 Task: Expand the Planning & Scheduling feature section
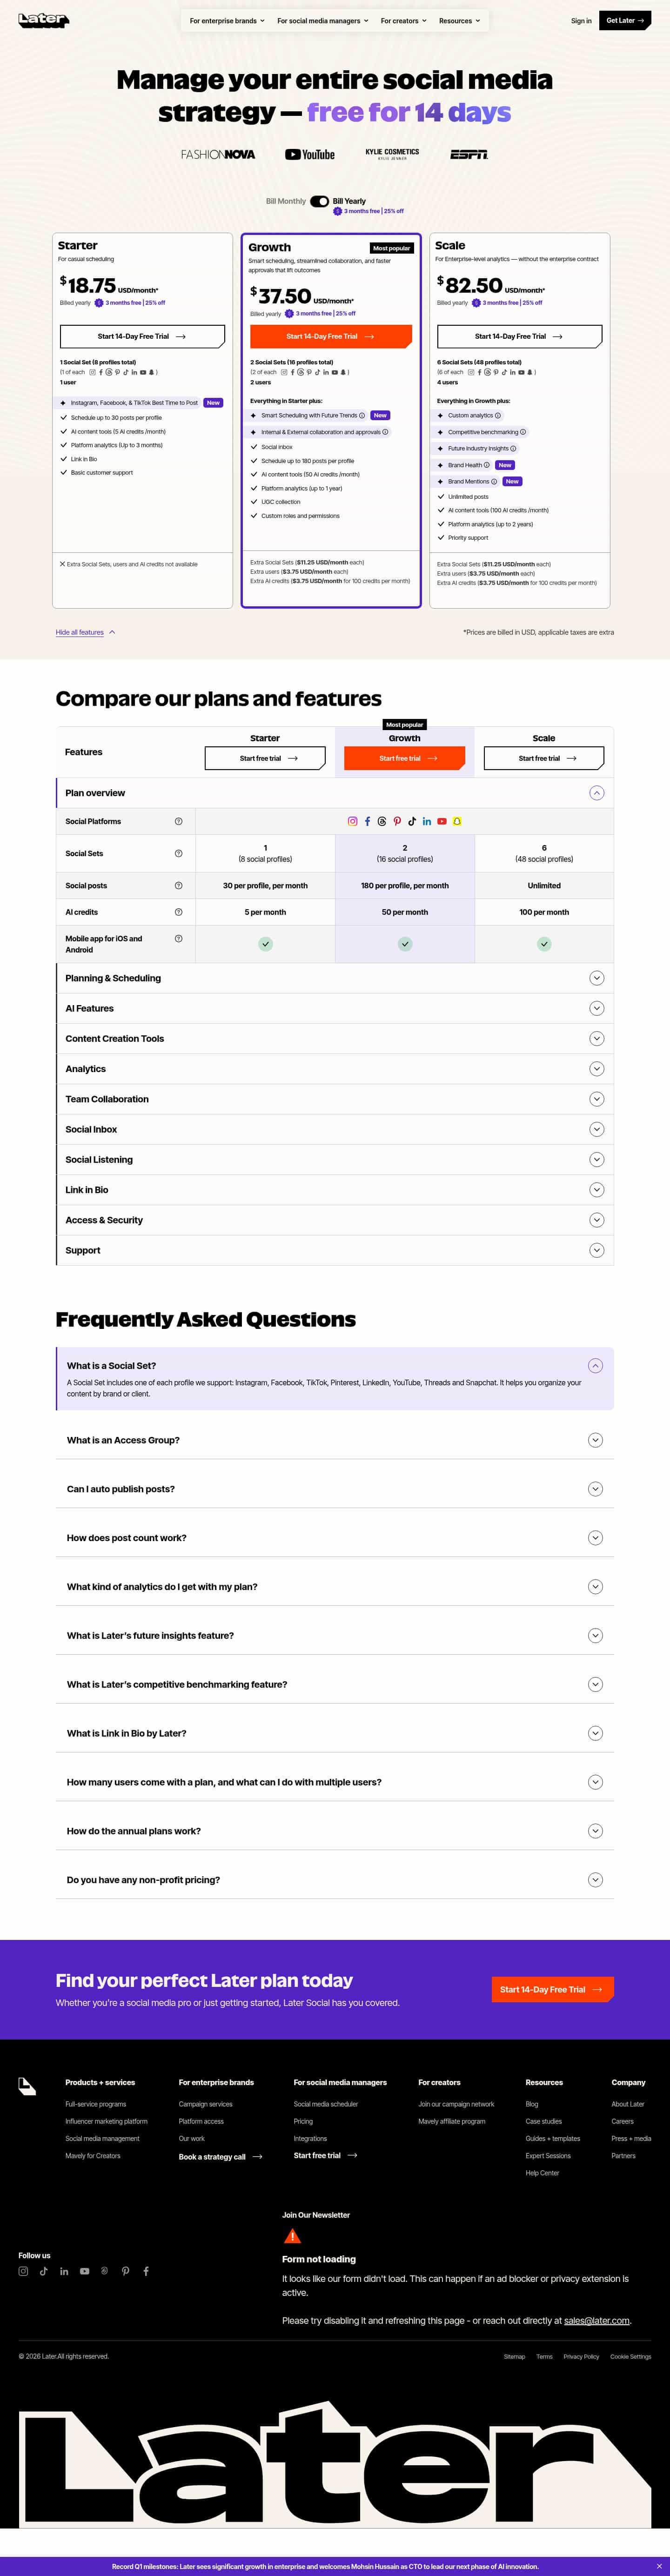[x=596, y=978]
